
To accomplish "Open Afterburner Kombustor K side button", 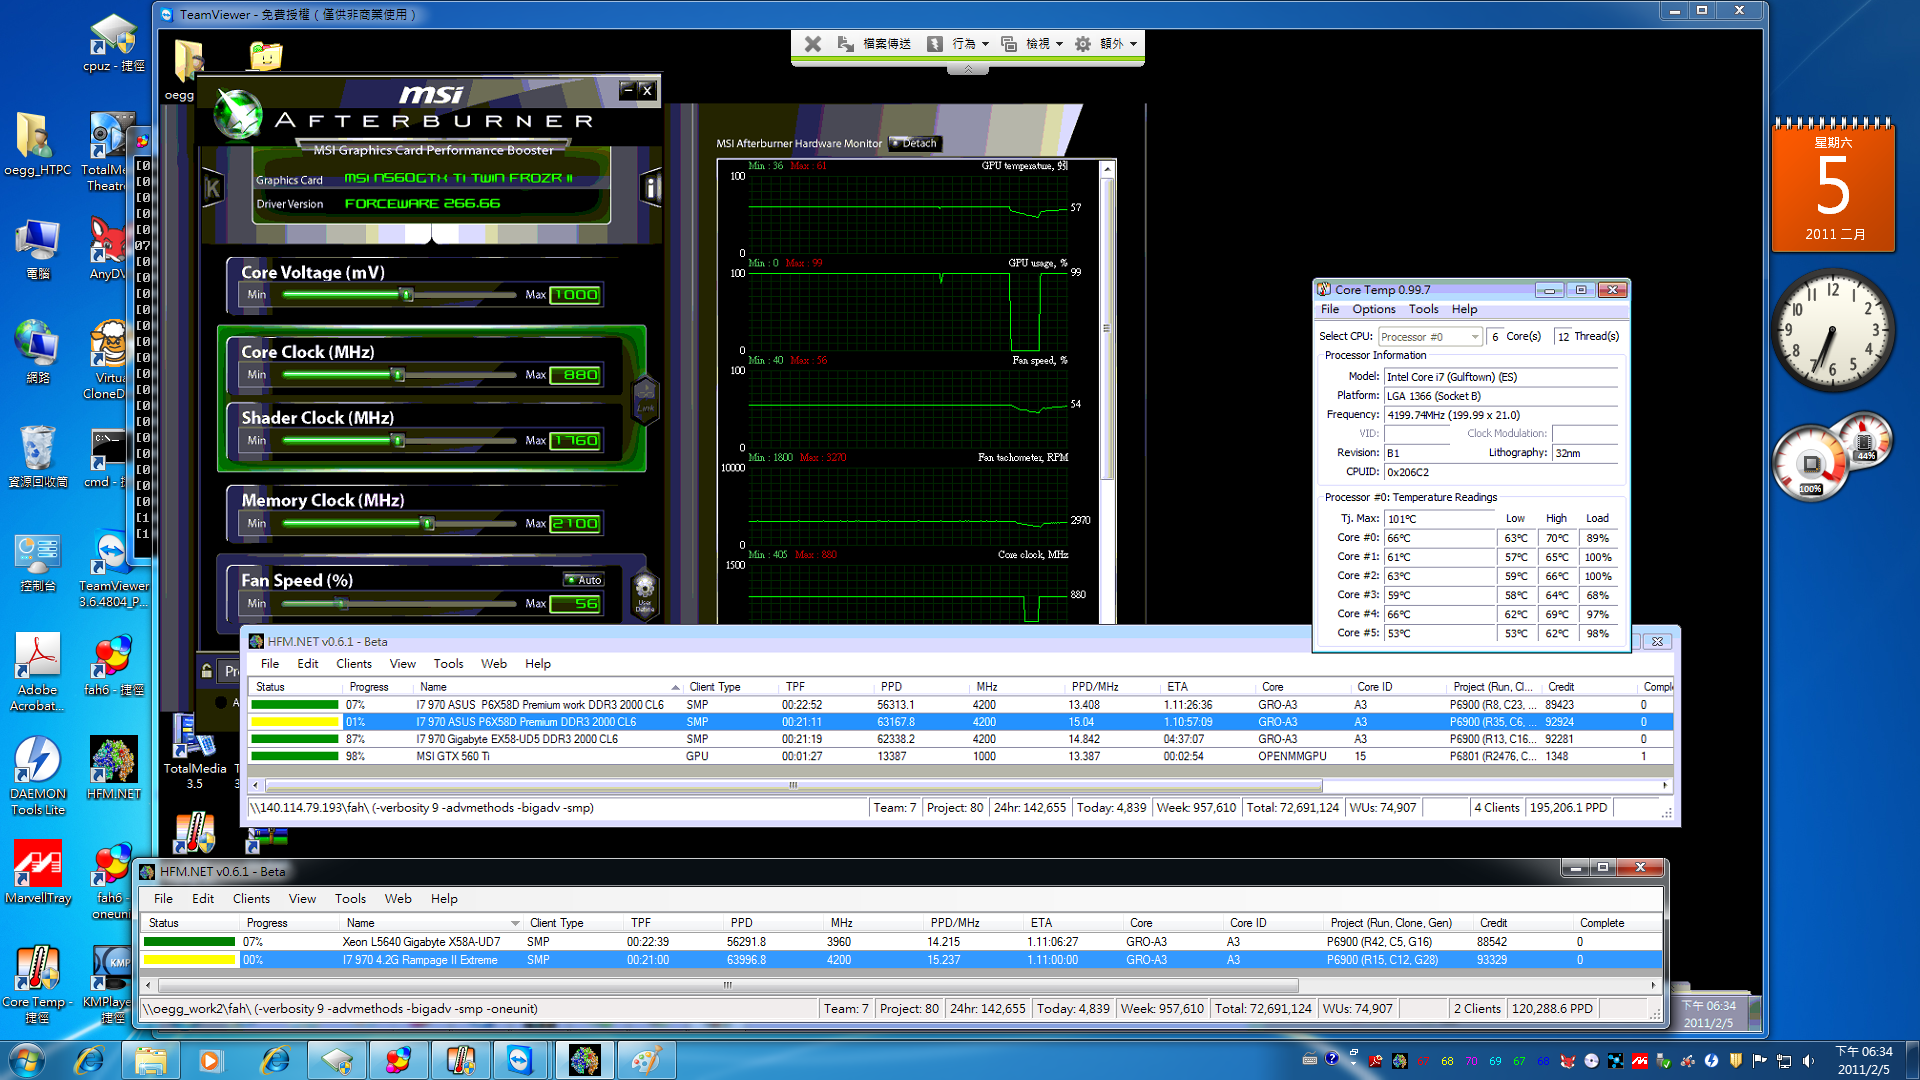I will click(212, 187).
